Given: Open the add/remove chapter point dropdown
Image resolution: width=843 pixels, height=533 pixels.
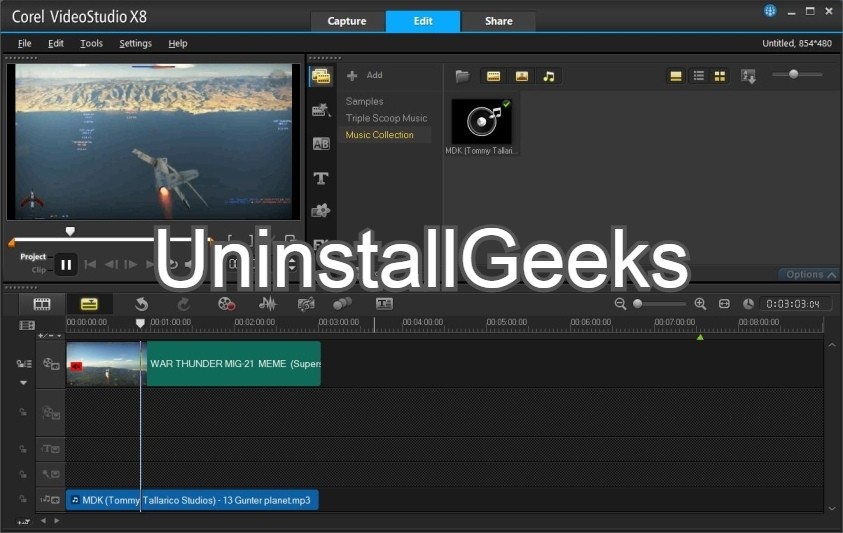Looking at the screenshot, I should click(x=50, y=336).
